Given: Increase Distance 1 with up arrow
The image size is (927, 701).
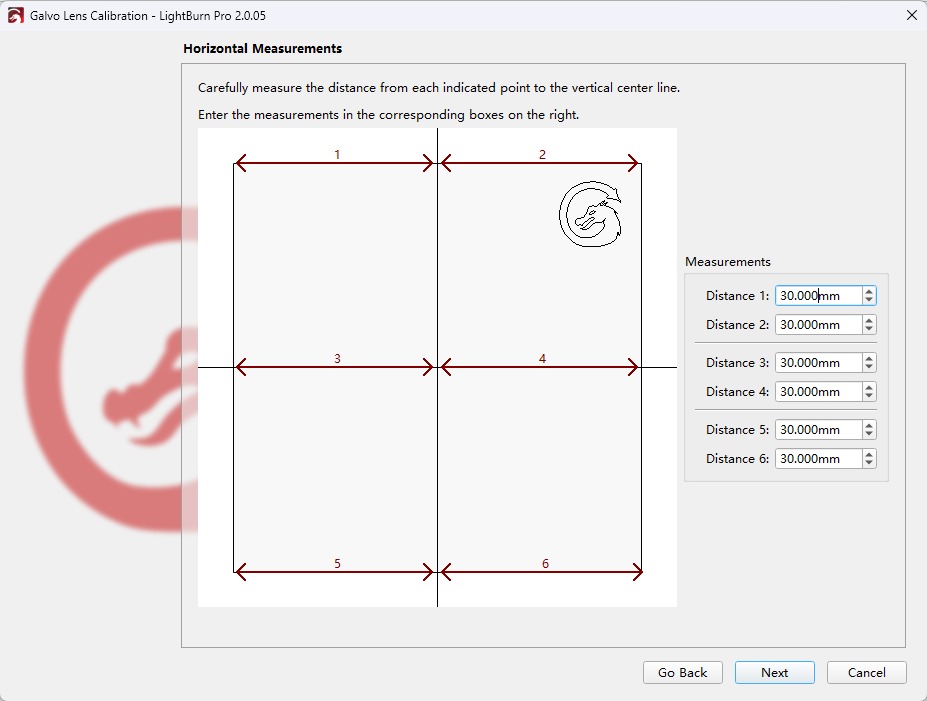Looking at the screenshot, I should [869, 292].
